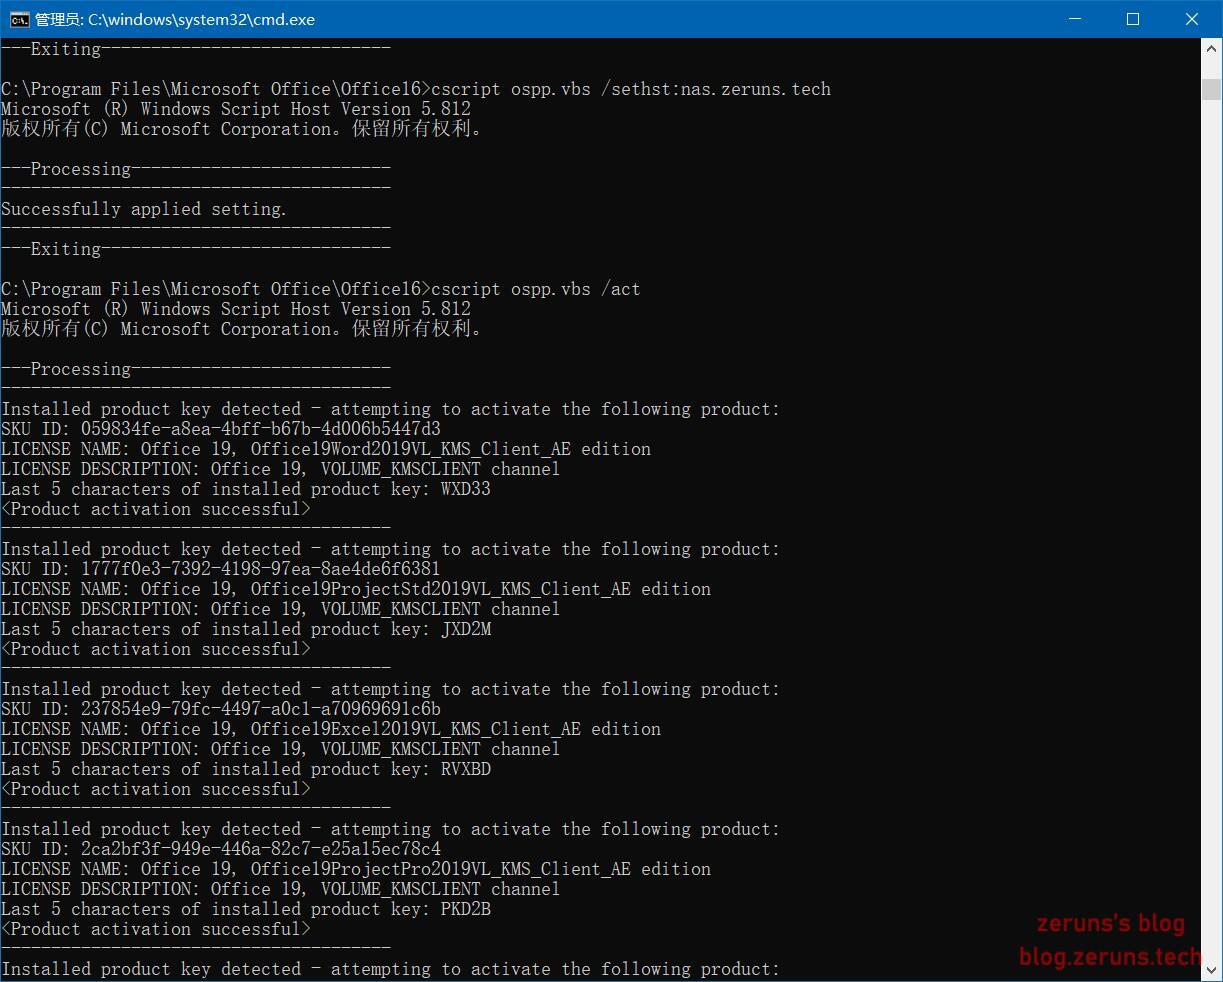Click the Office19Excel2019VL license name line
The height and width of the screenshot is (982, 1223).
[x=330, y=729]
